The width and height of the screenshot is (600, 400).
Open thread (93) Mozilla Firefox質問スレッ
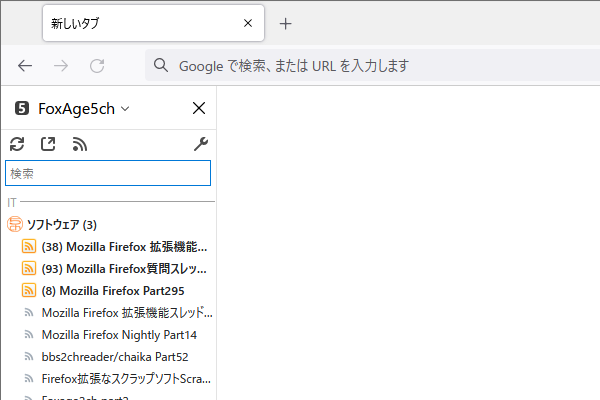point(124,269)
